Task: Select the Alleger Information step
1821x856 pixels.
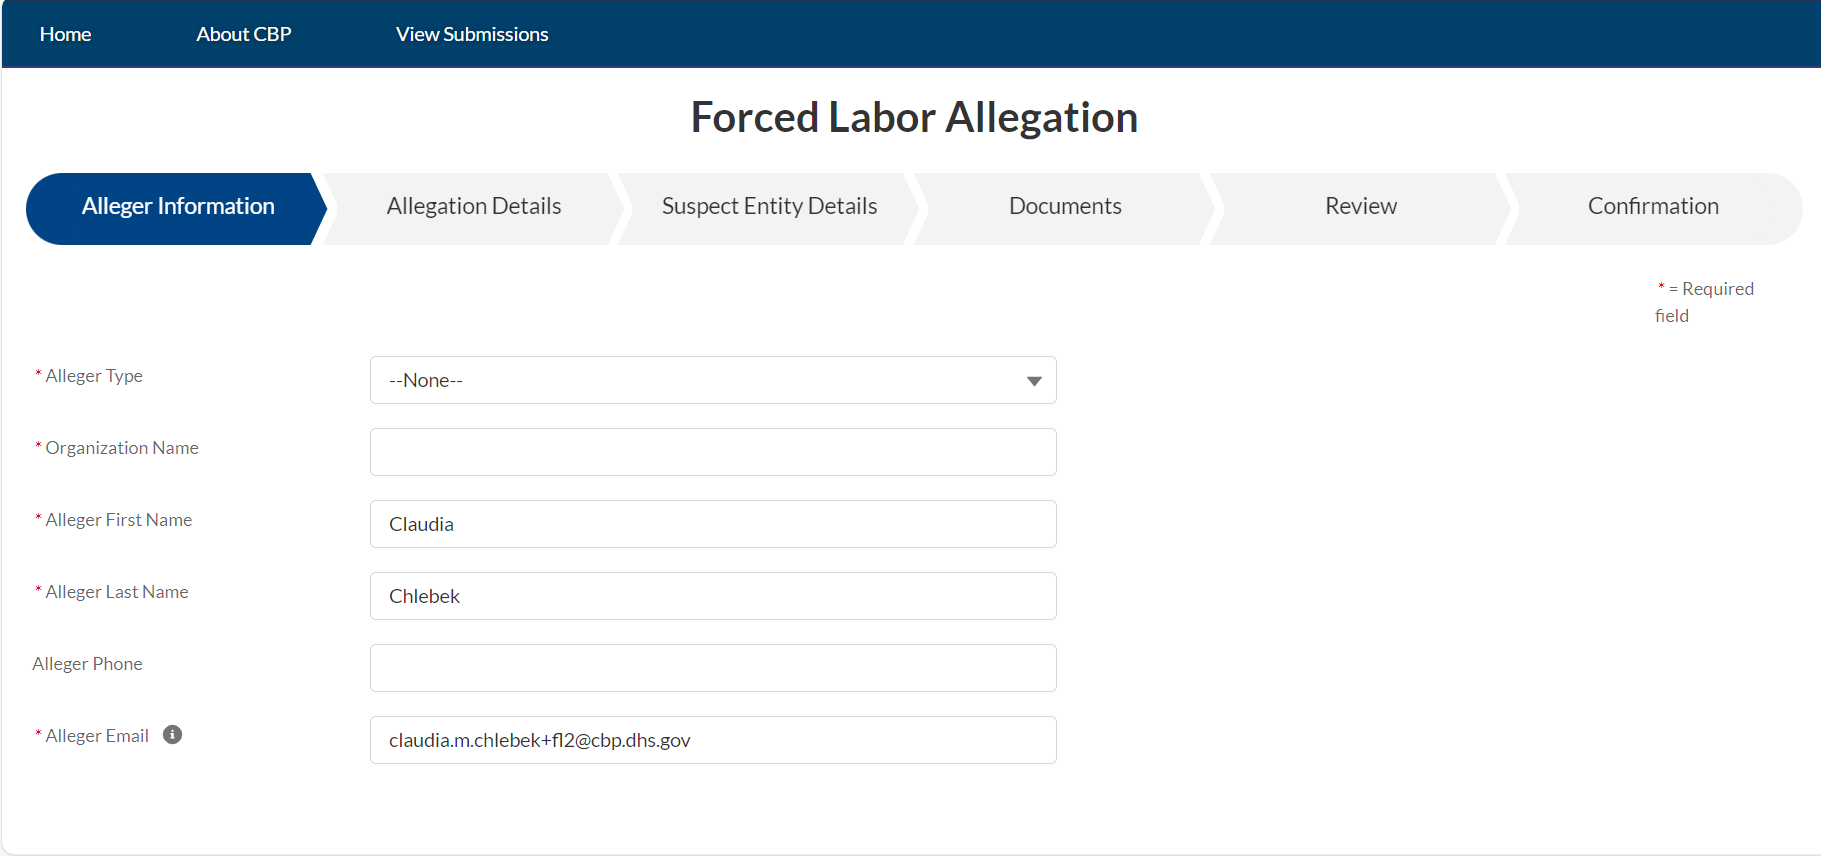Action: (178, 207)
